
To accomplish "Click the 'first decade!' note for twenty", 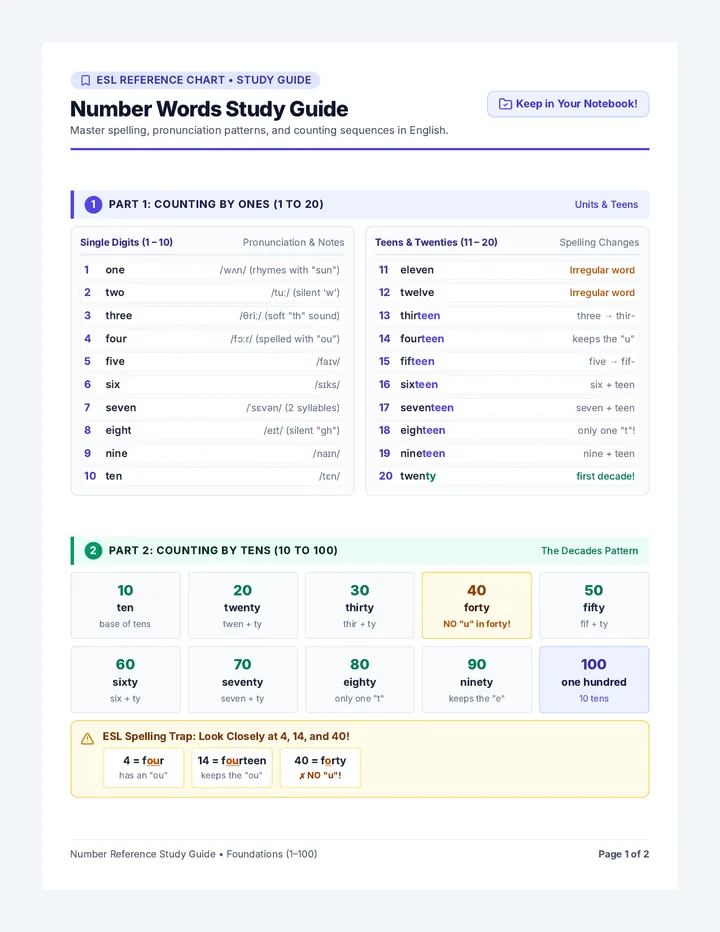I will [605, 476].
